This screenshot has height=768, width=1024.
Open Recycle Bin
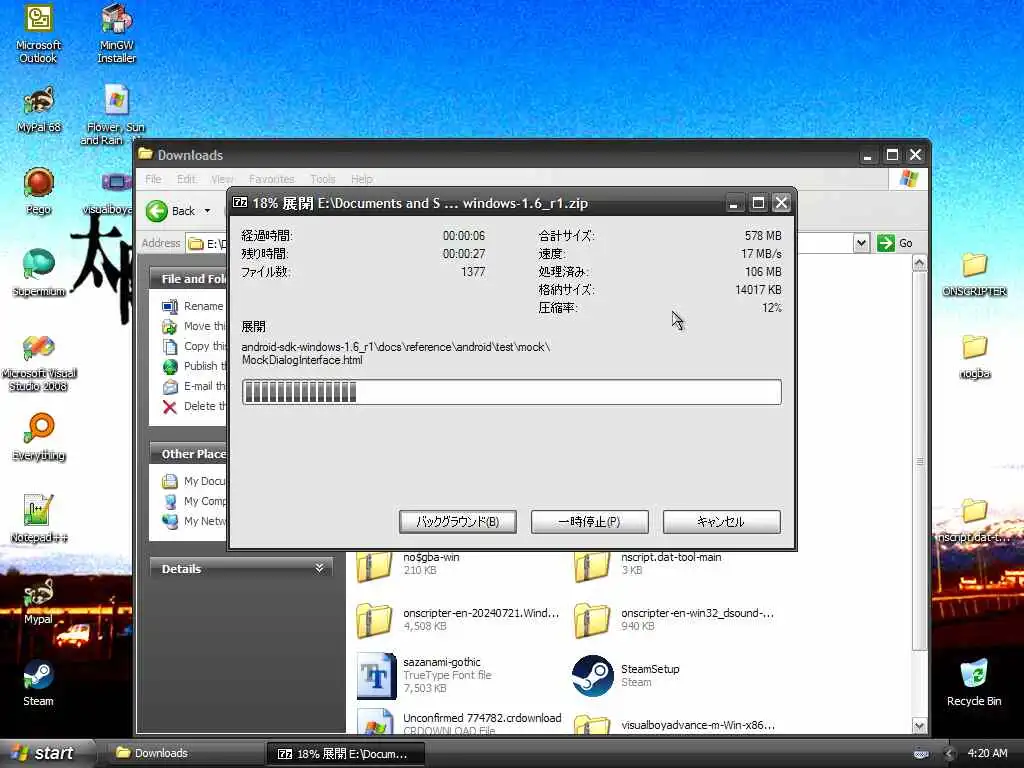click(x=974, y=683)
